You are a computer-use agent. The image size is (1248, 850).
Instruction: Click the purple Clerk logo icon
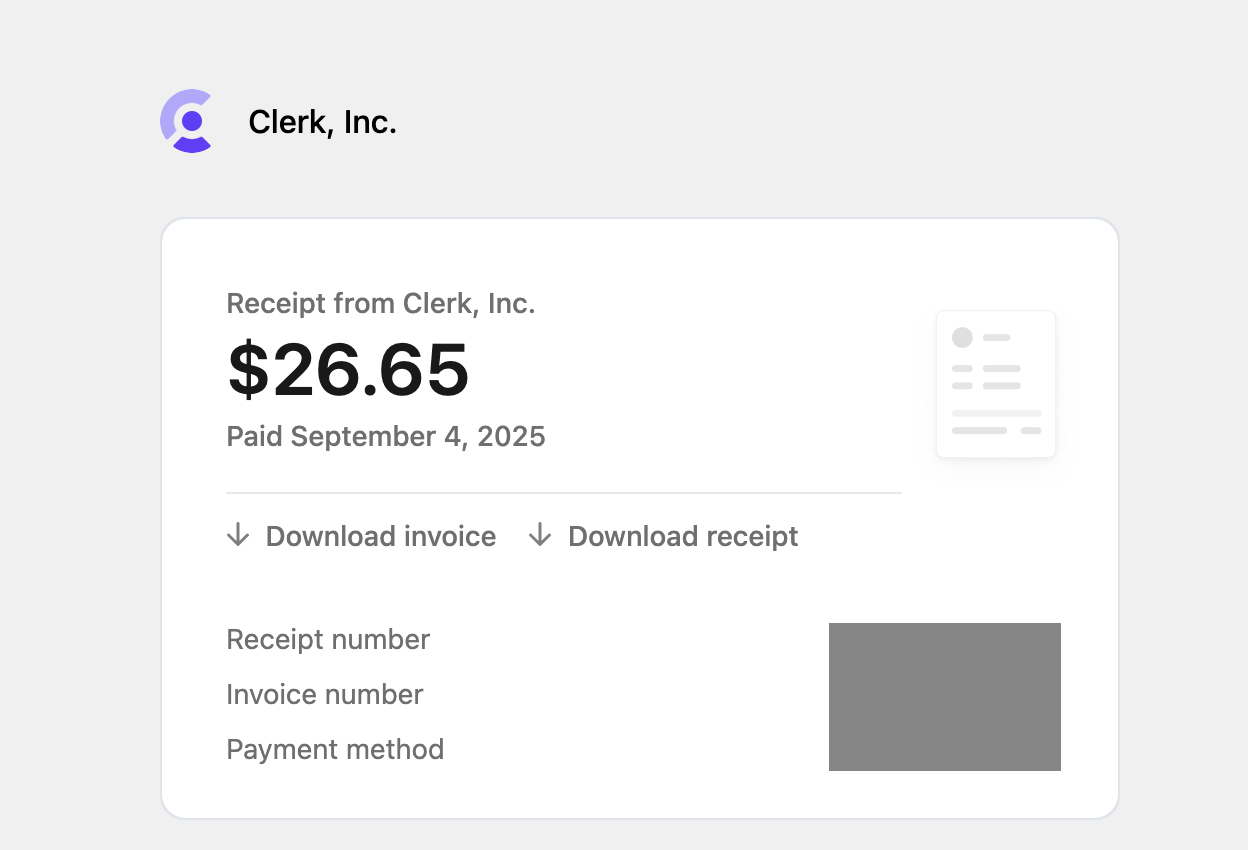coord(187,121)
